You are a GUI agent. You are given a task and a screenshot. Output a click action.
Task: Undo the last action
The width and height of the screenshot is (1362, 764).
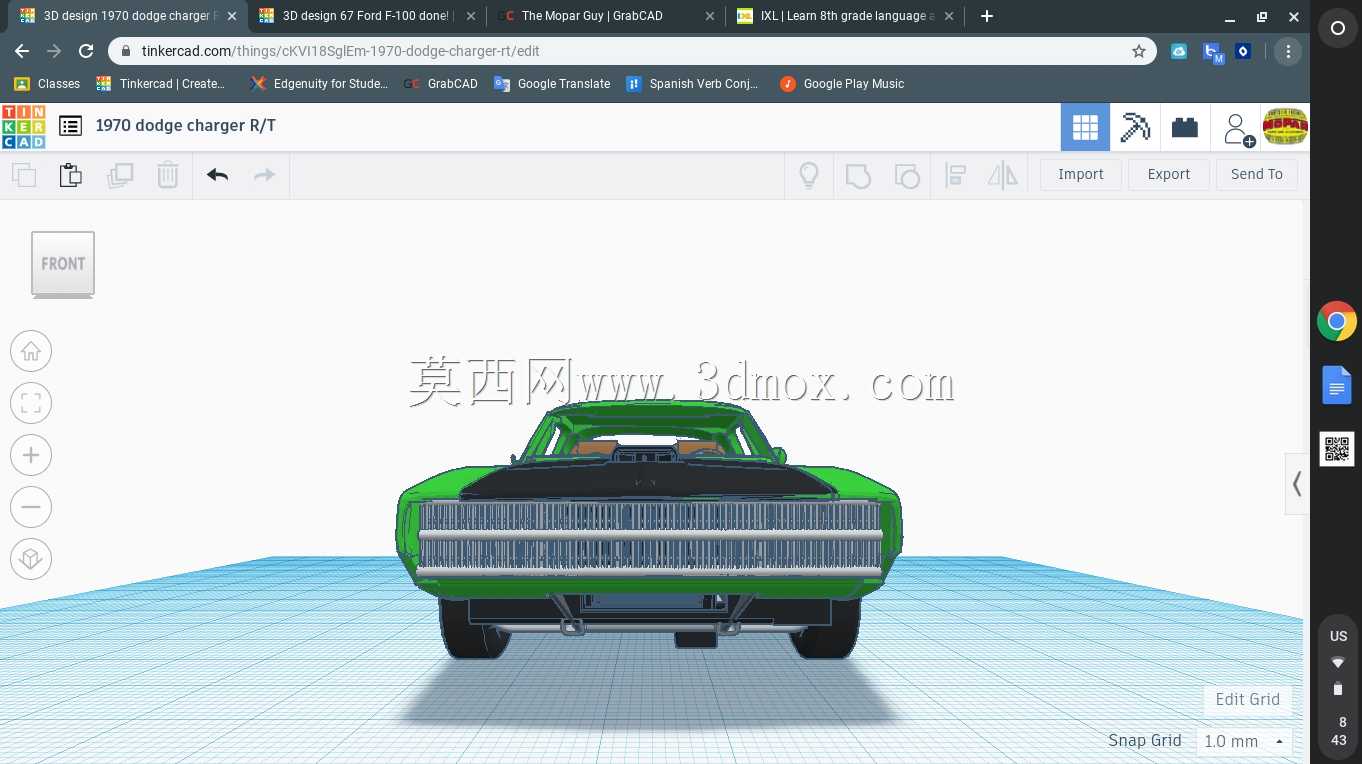218,176
